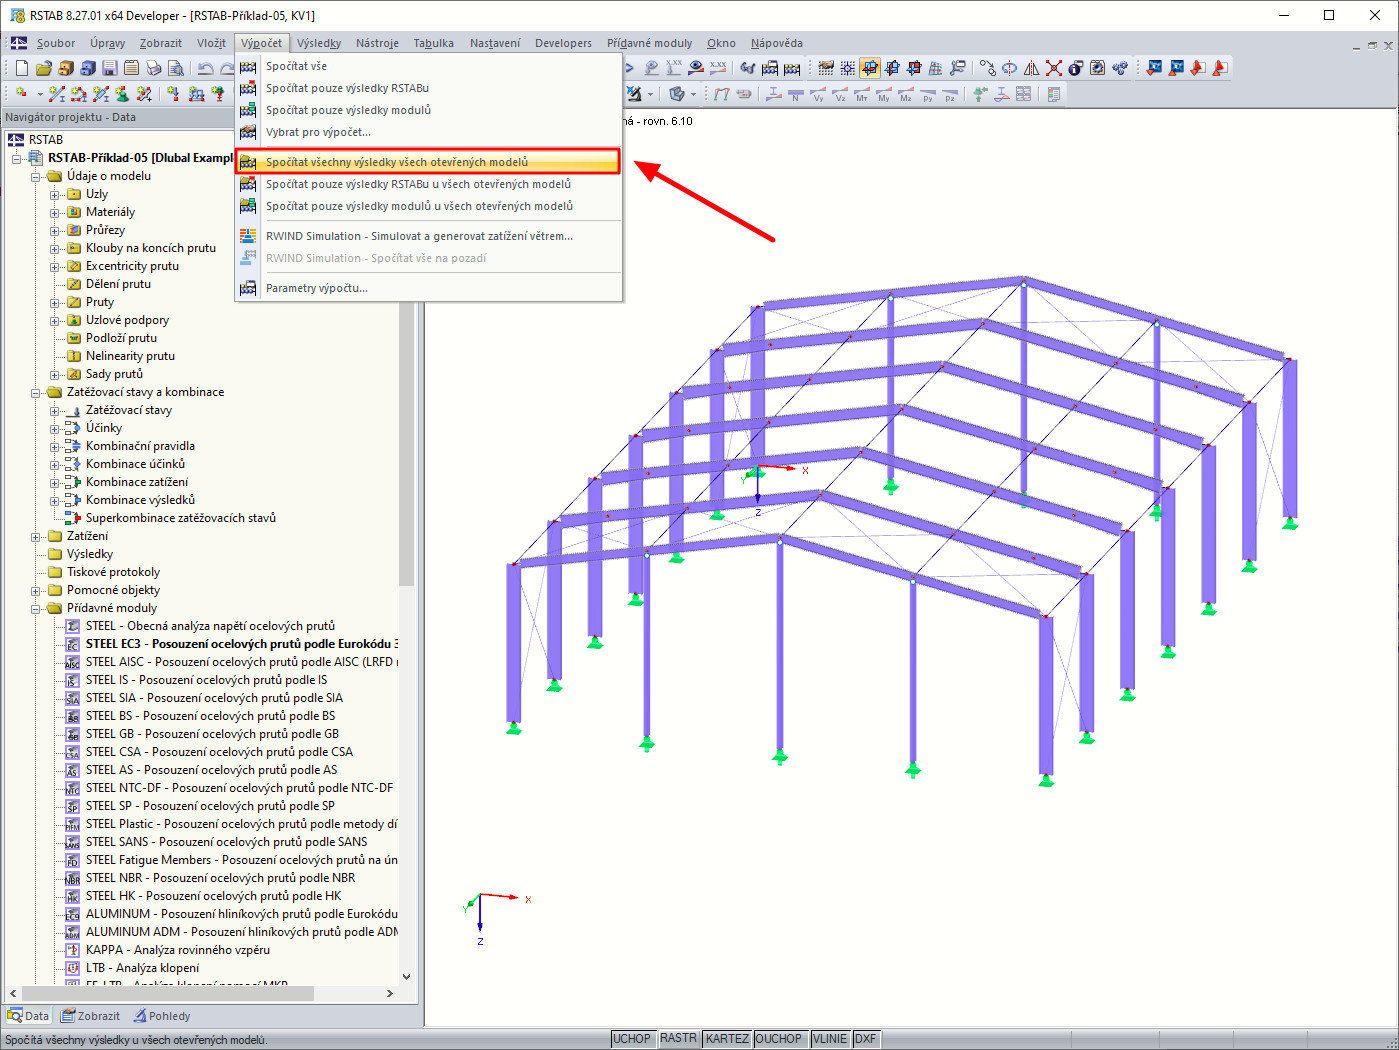1399x1050 pixels.
Task: Click the New model blank page icon
Action: click(22, 68)
